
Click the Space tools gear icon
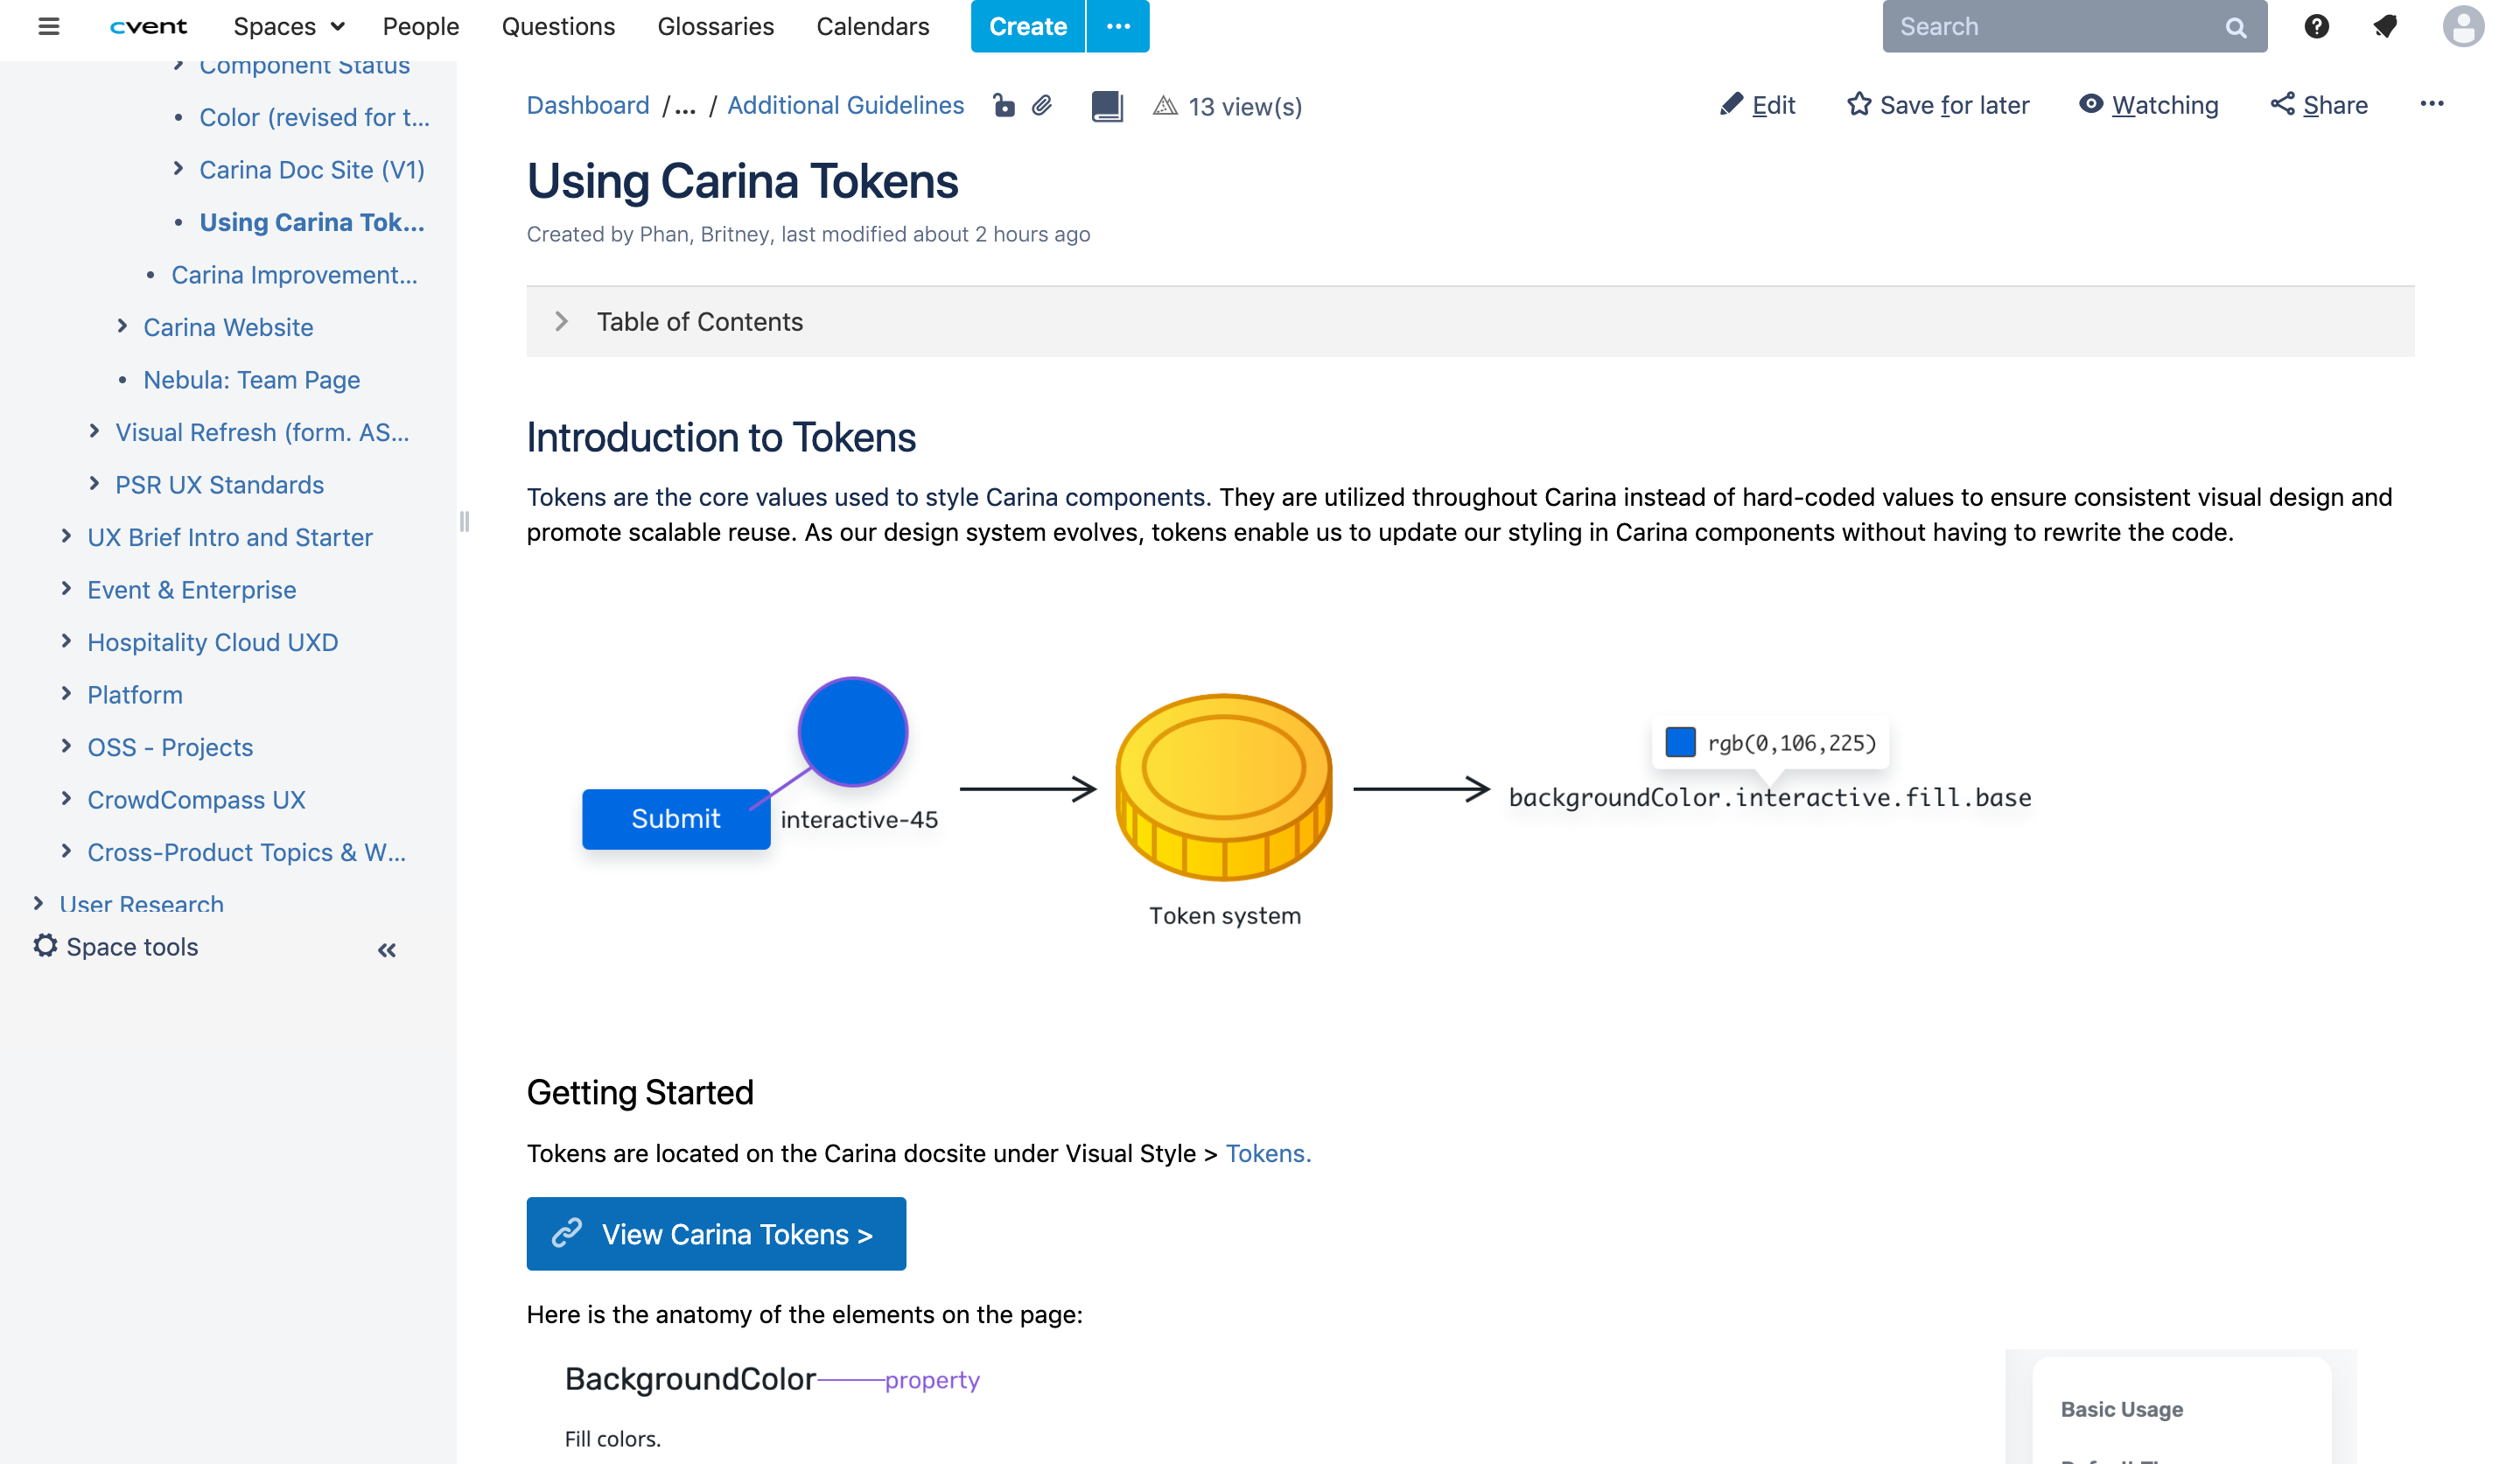click(x=45, y=946)
